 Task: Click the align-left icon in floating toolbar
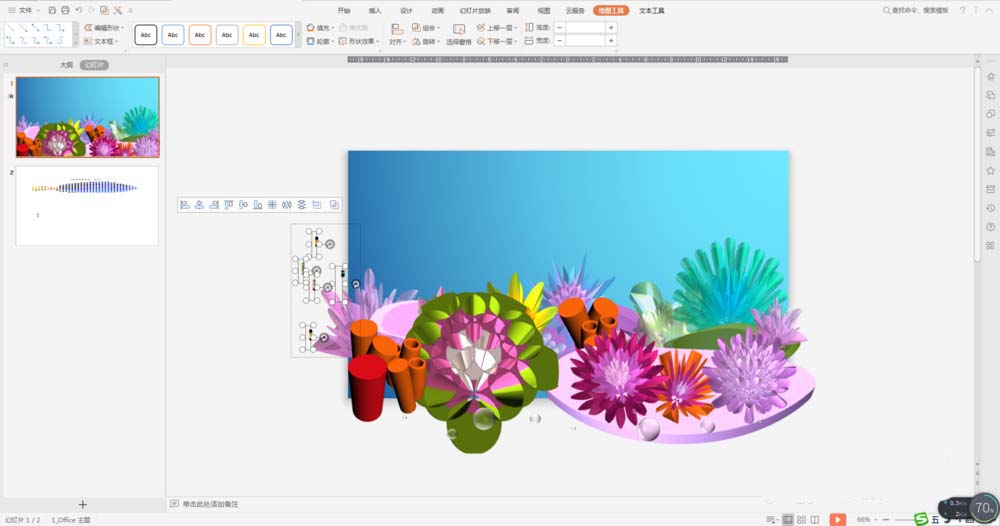185,205
